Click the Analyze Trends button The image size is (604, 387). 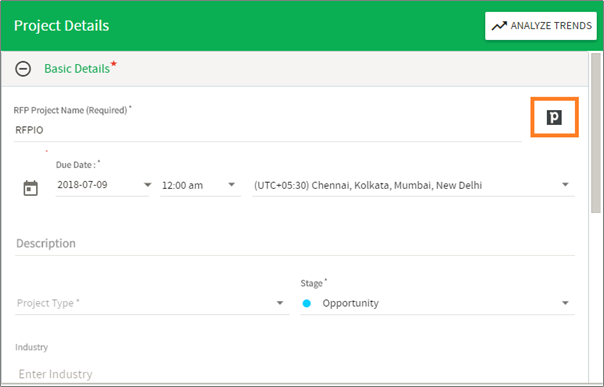coord(541,26)
